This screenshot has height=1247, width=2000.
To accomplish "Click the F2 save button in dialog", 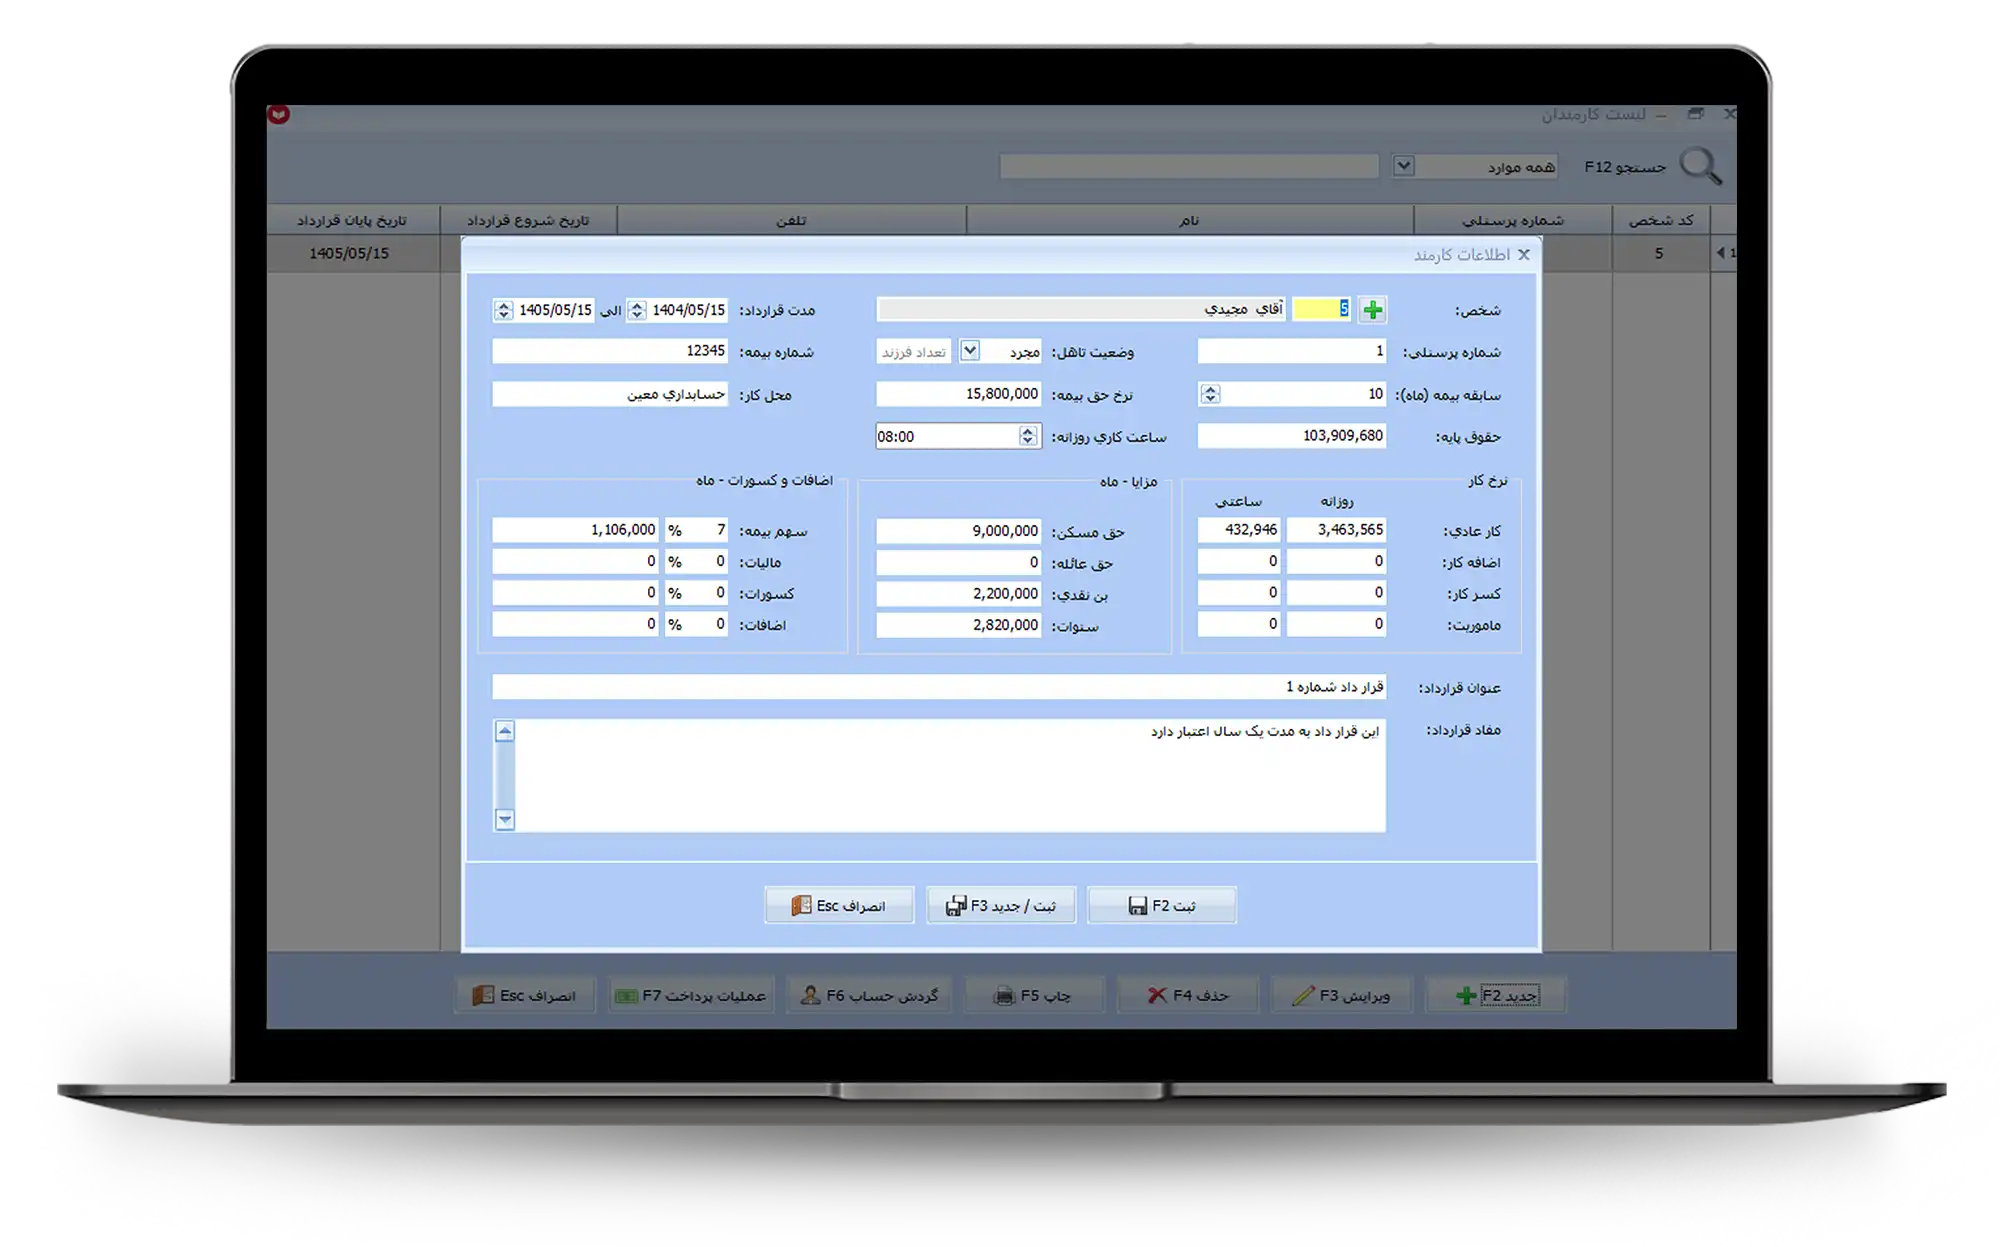I will pos(1161,905).
